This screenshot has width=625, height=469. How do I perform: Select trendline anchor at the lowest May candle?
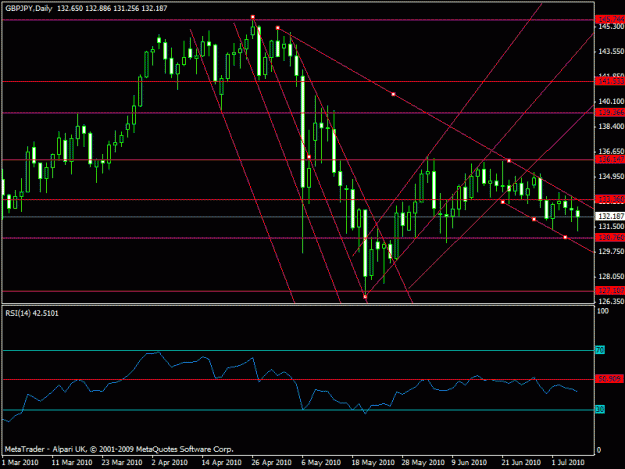pyautogui.click(x=365, y=296)
